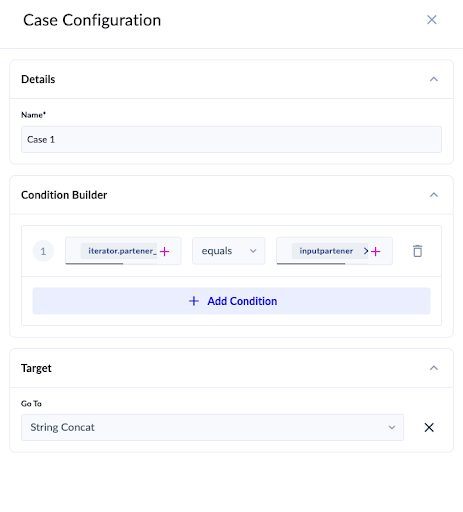This screenshot has height=512, width=463.
Task: Click the Name field containing Case 1
Action: (x=231, y=139)
